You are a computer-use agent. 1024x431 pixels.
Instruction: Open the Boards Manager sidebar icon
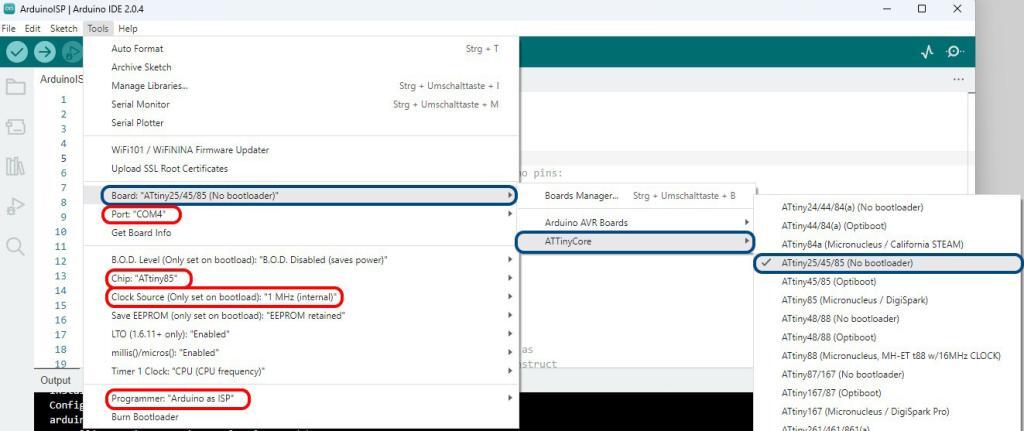(x=15, y=127)
